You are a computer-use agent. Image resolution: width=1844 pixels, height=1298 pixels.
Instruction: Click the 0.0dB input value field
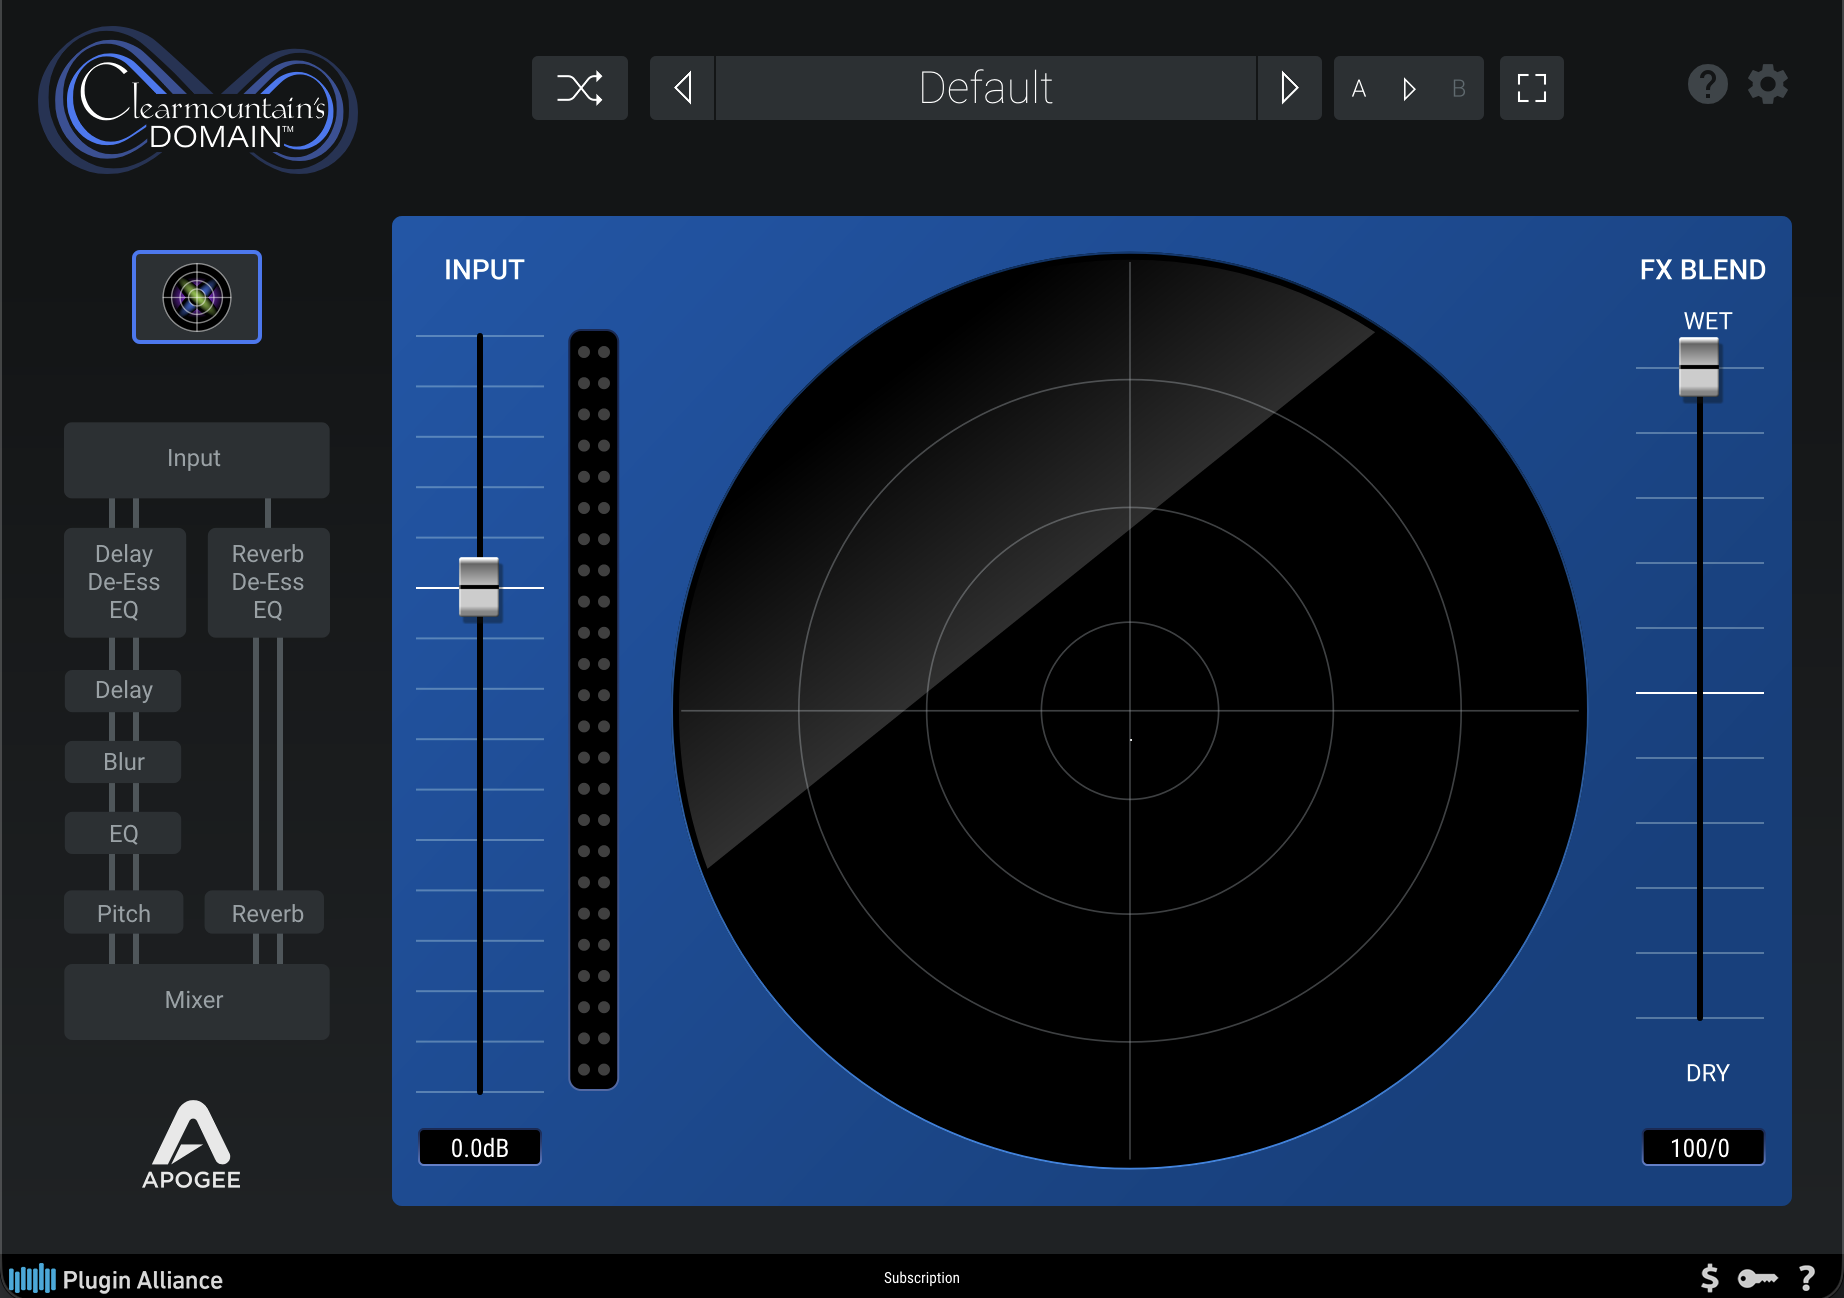point(480,1147)
